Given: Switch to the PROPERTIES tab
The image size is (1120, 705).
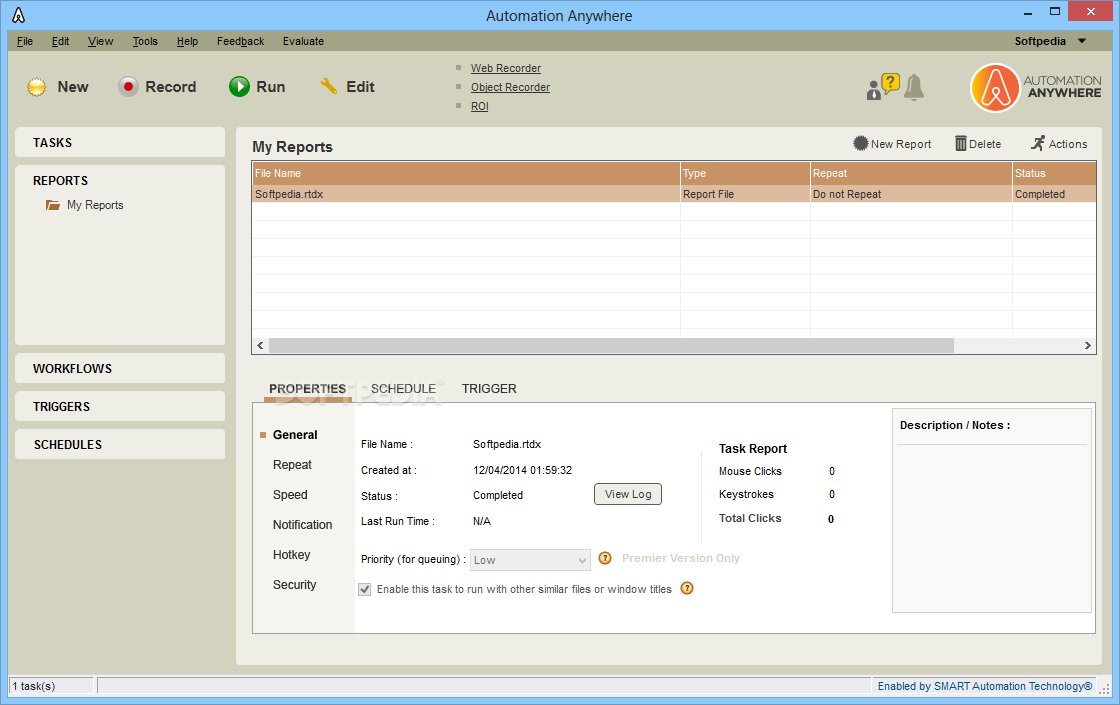Looking at the screenshot, I should pyautogui.click(x=307, y=389).
